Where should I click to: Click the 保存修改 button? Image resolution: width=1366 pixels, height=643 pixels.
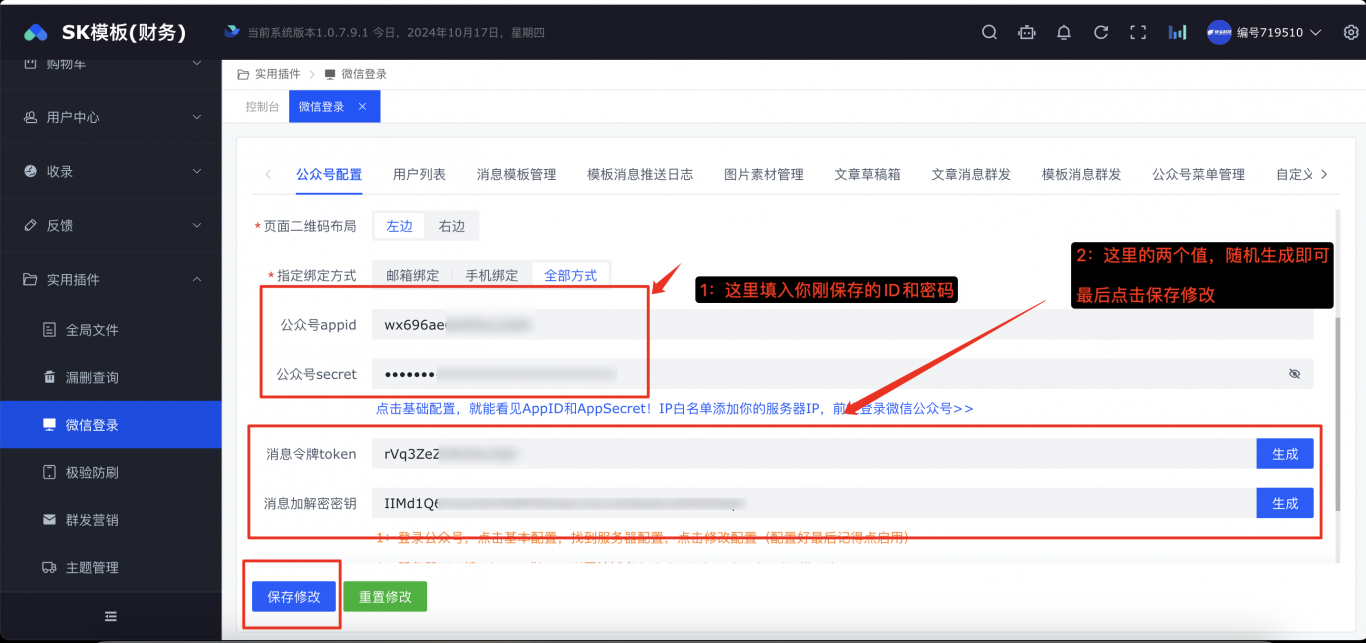coord(292,596)
